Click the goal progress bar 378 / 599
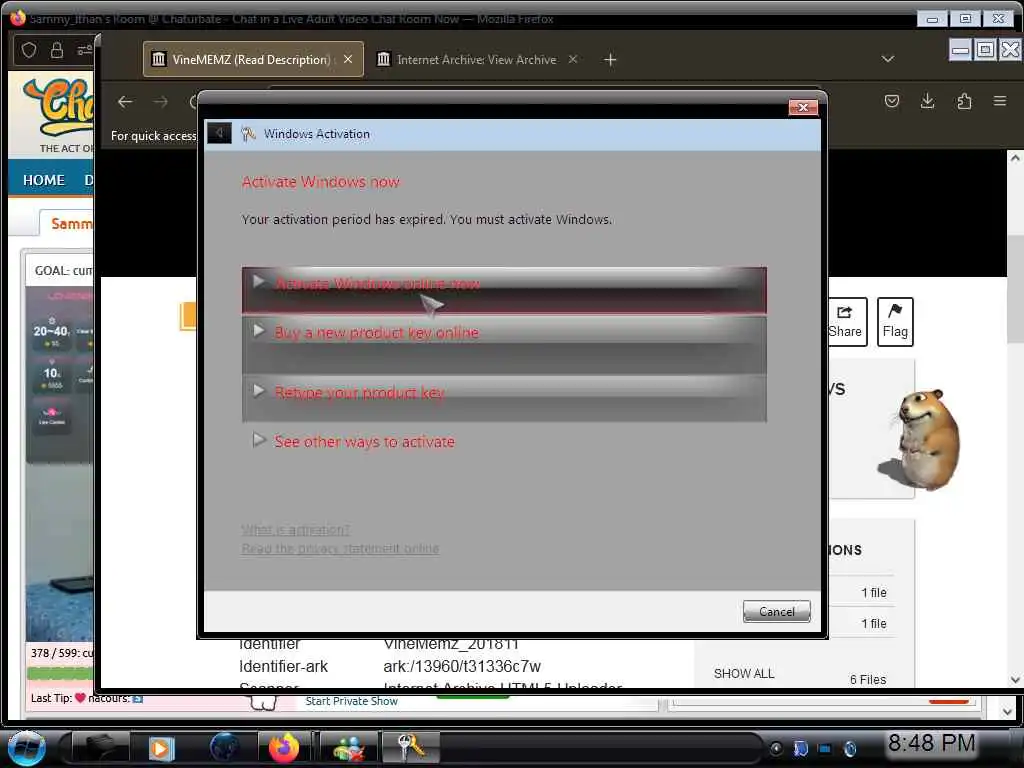Image resolution: width=1024 pixels, height=768 pixels. pyautogui.click(x=60, y=672)
